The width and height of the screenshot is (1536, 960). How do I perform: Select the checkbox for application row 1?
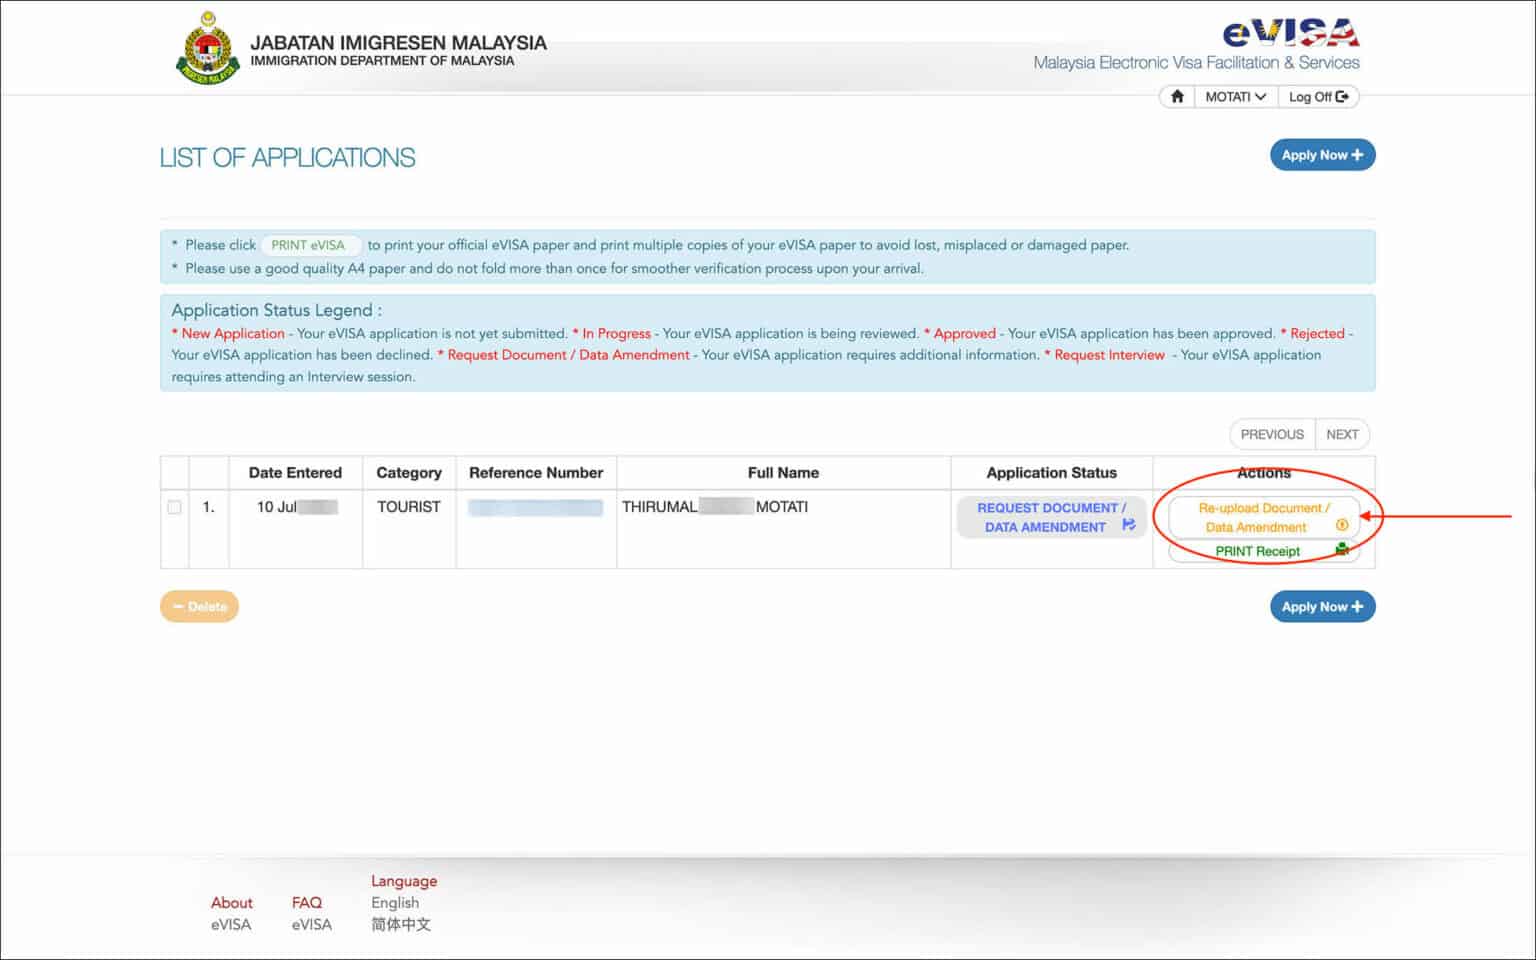174,507
